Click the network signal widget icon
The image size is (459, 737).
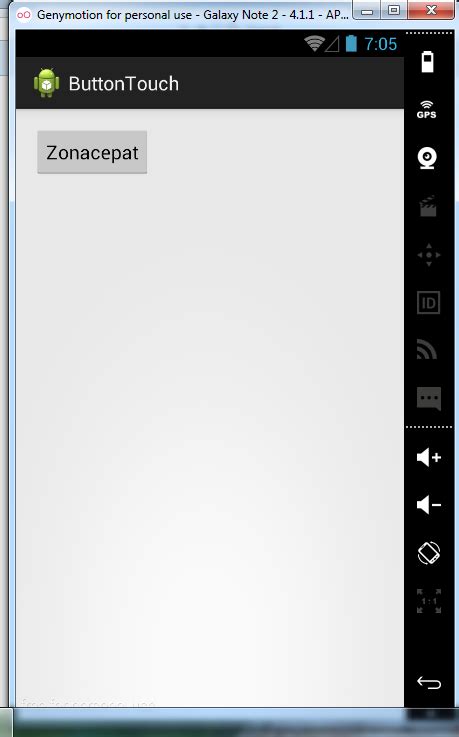tap(427, 349)
